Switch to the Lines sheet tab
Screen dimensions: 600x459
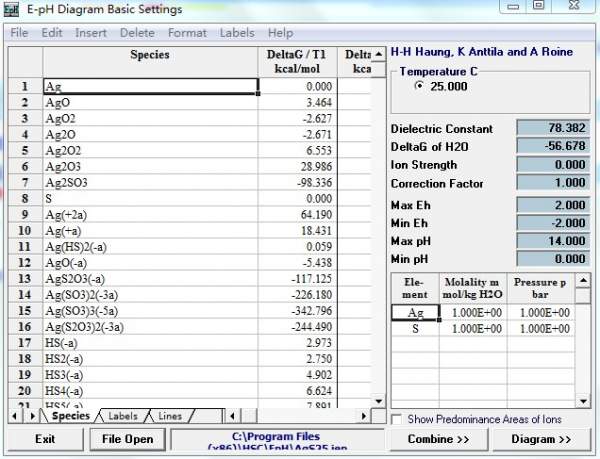tap(170, 416)
